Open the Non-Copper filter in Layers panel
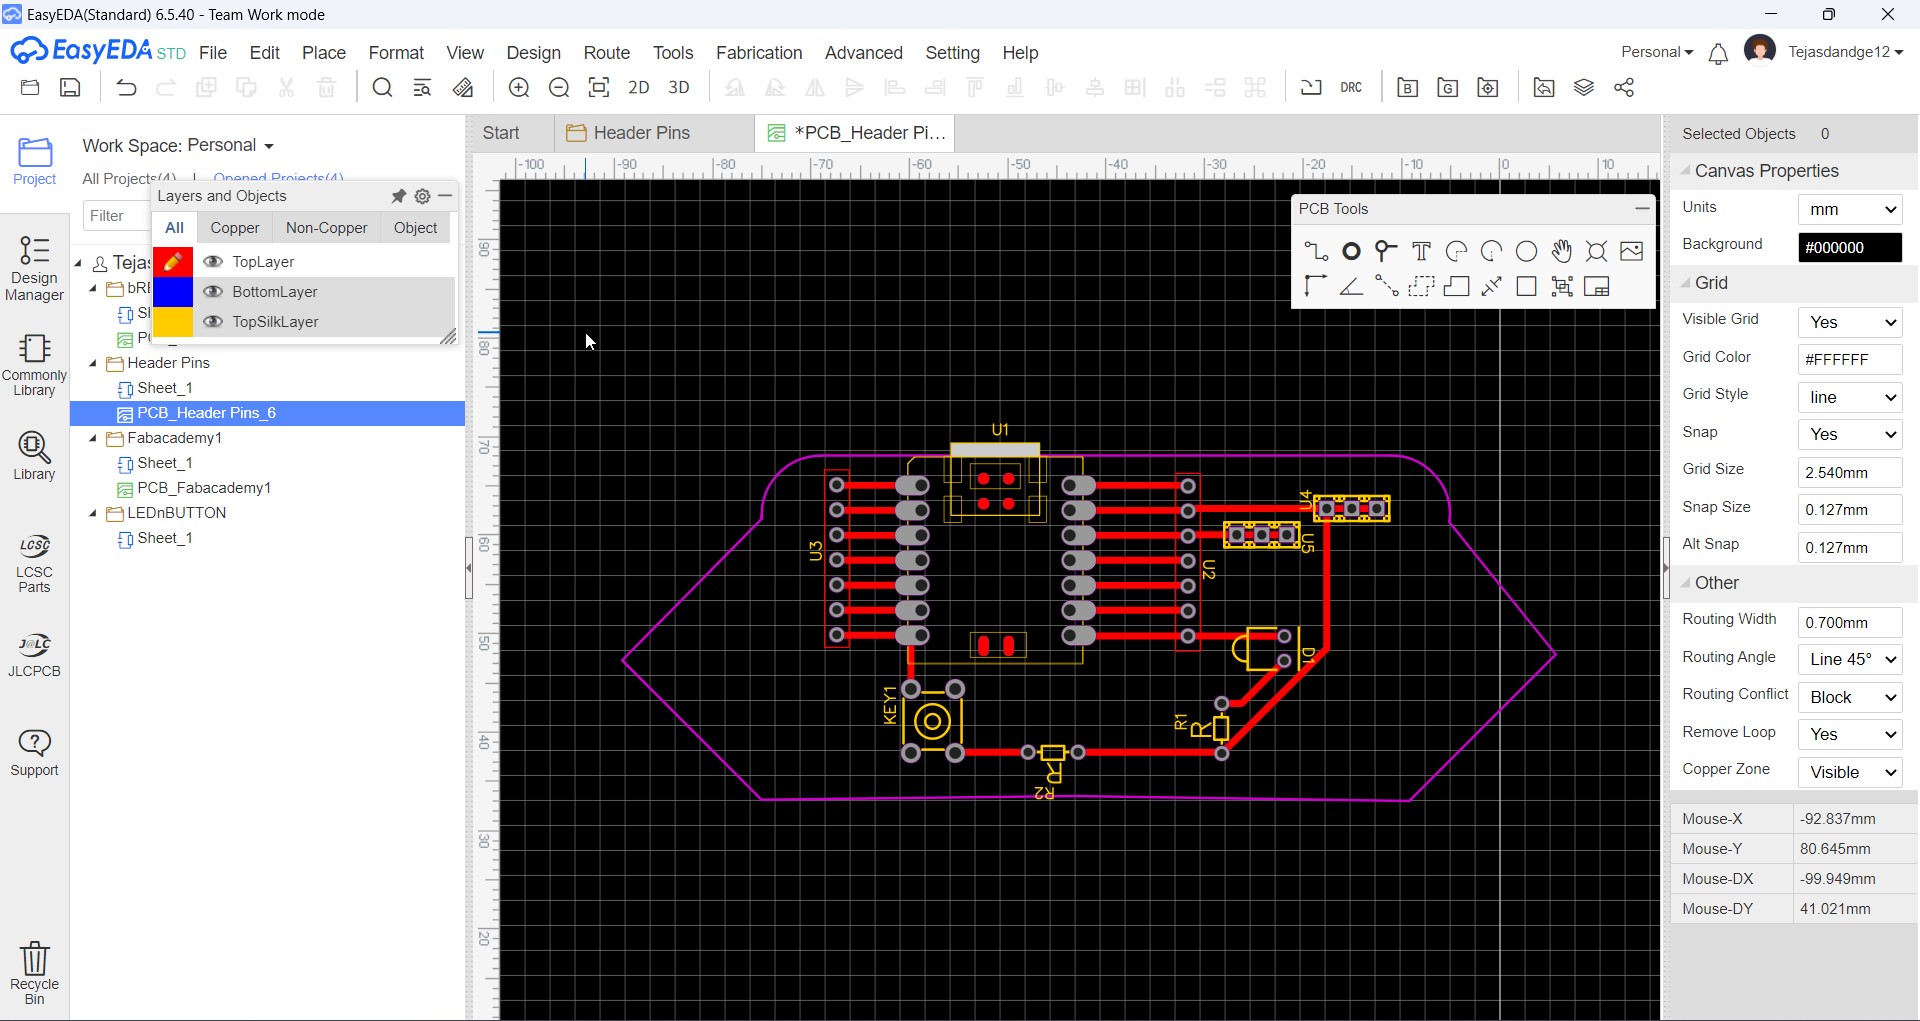 point(326,227)
